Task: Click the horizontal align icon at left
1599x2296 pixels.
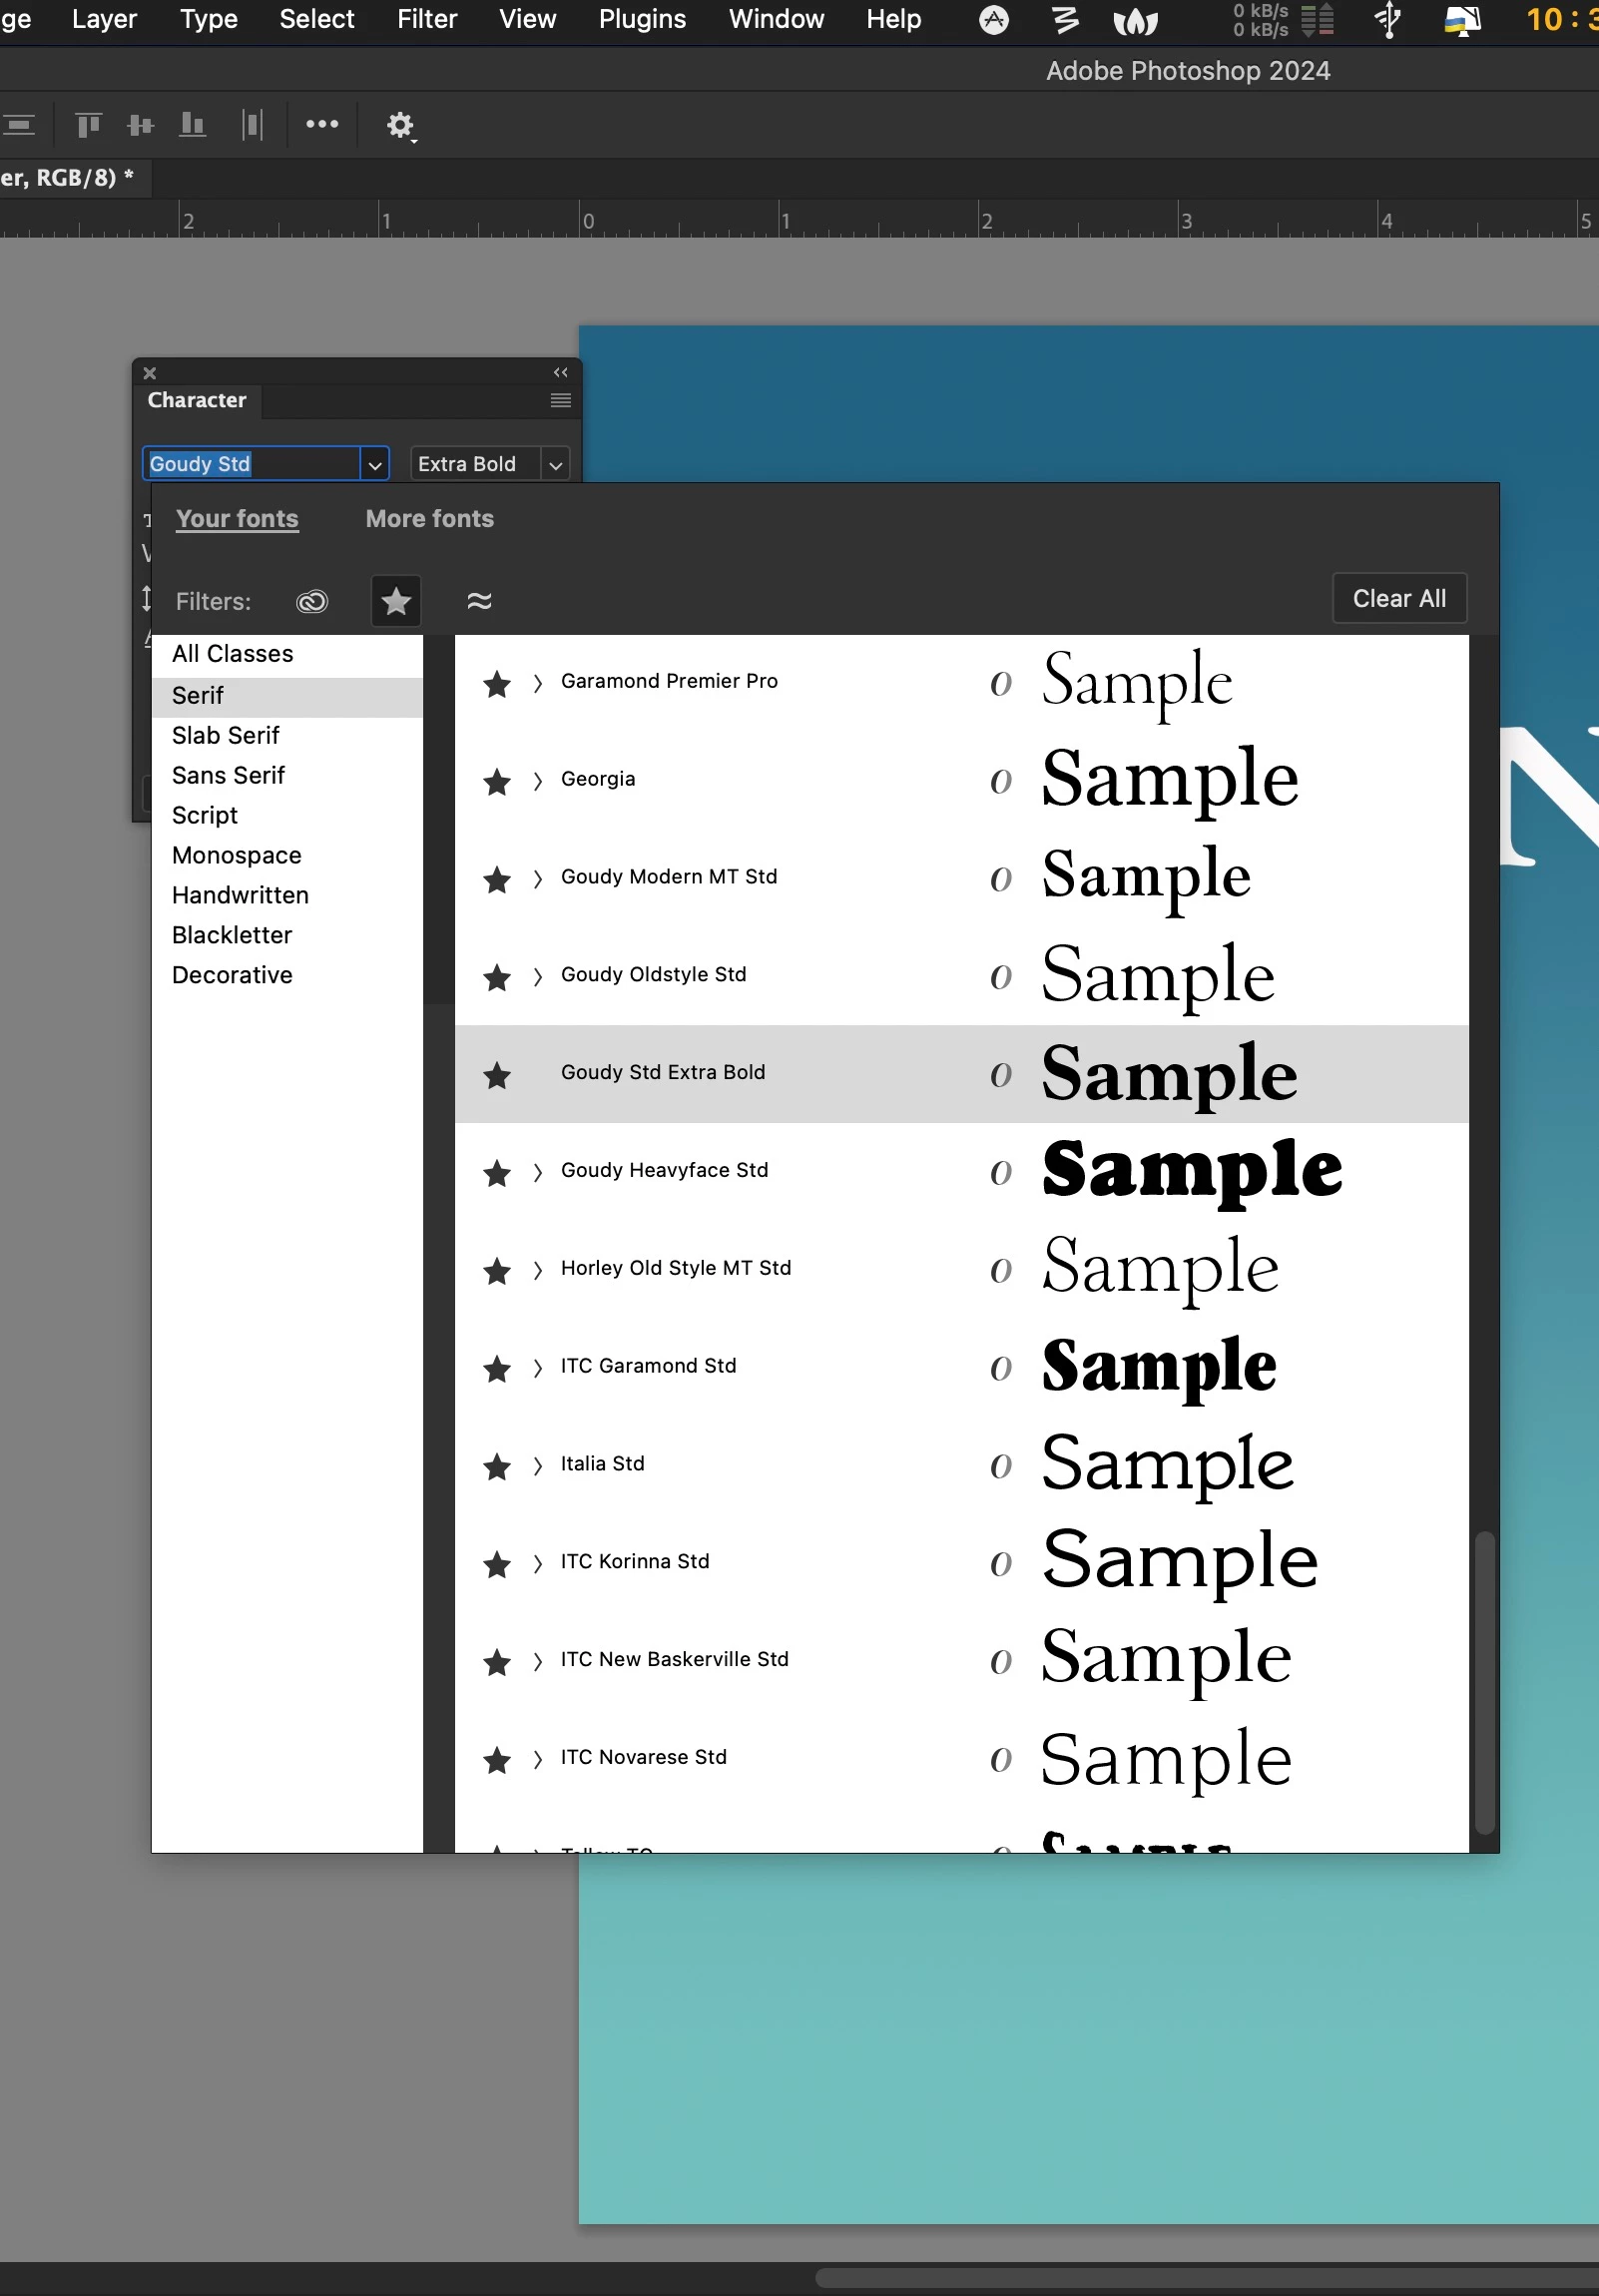Action: click(19, 125)
